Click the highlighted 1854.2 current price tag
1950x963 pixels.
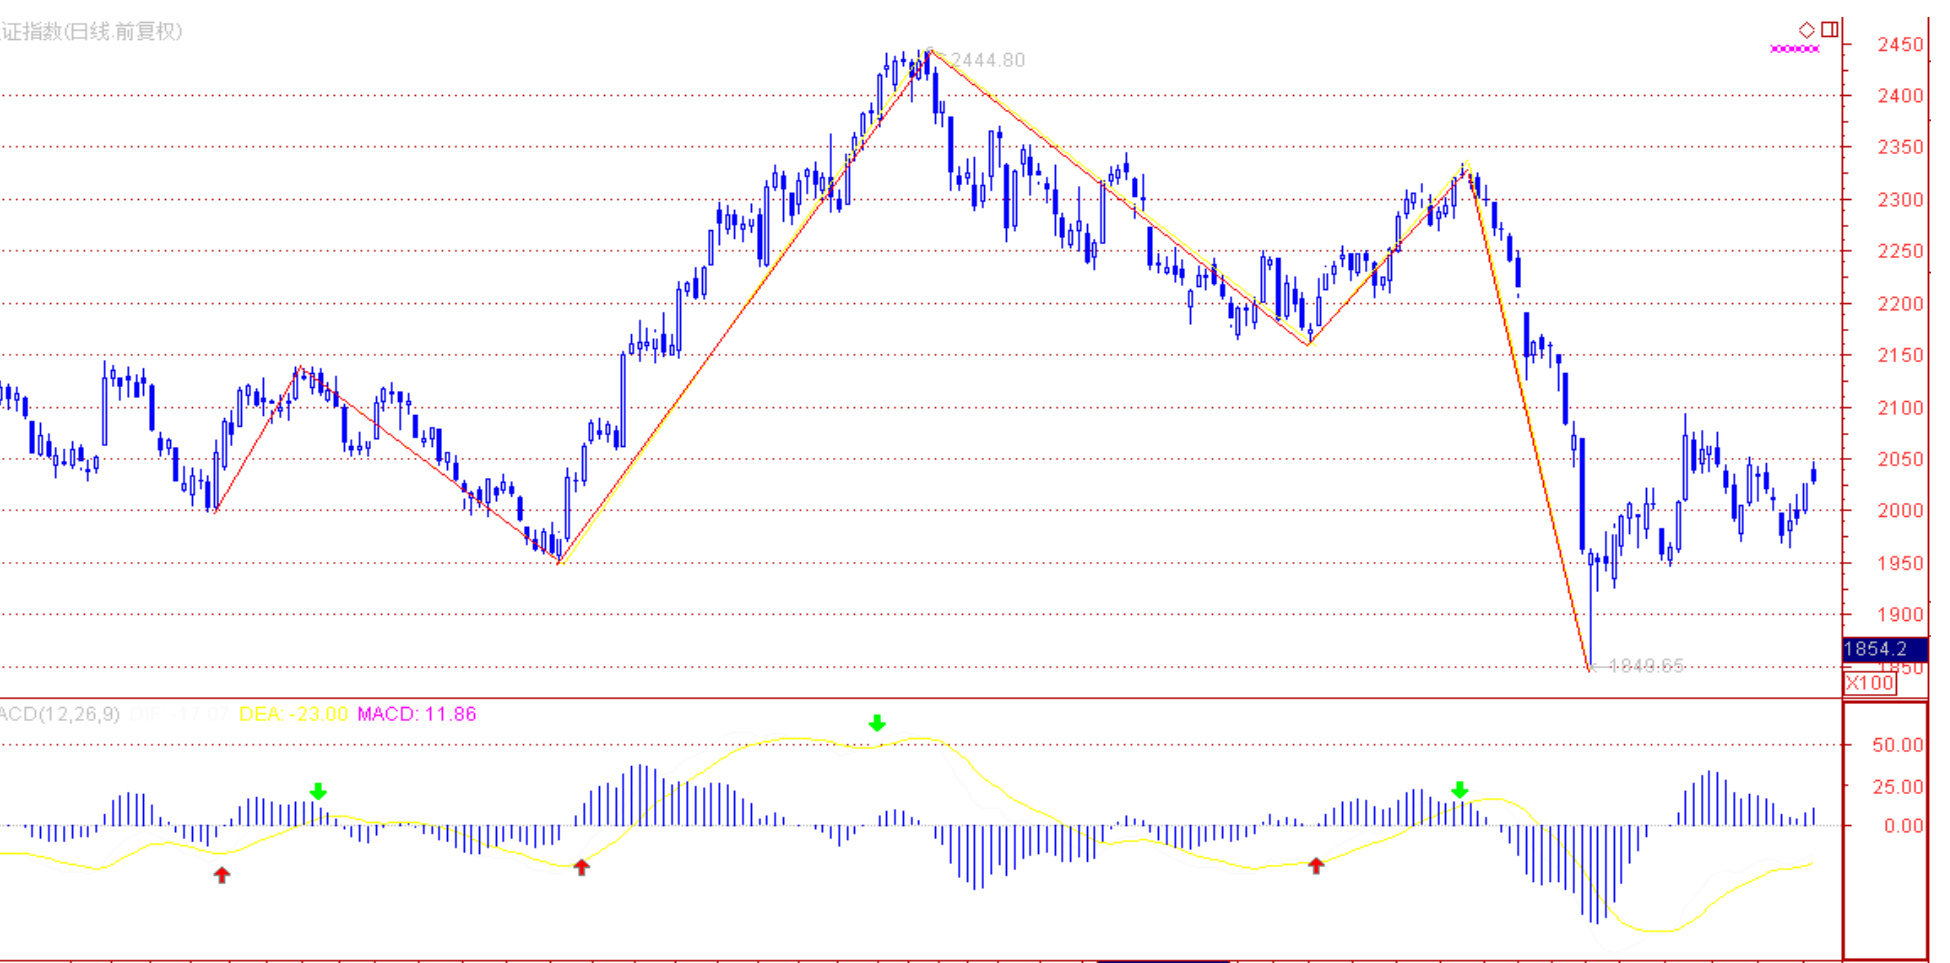[1883, 649]
